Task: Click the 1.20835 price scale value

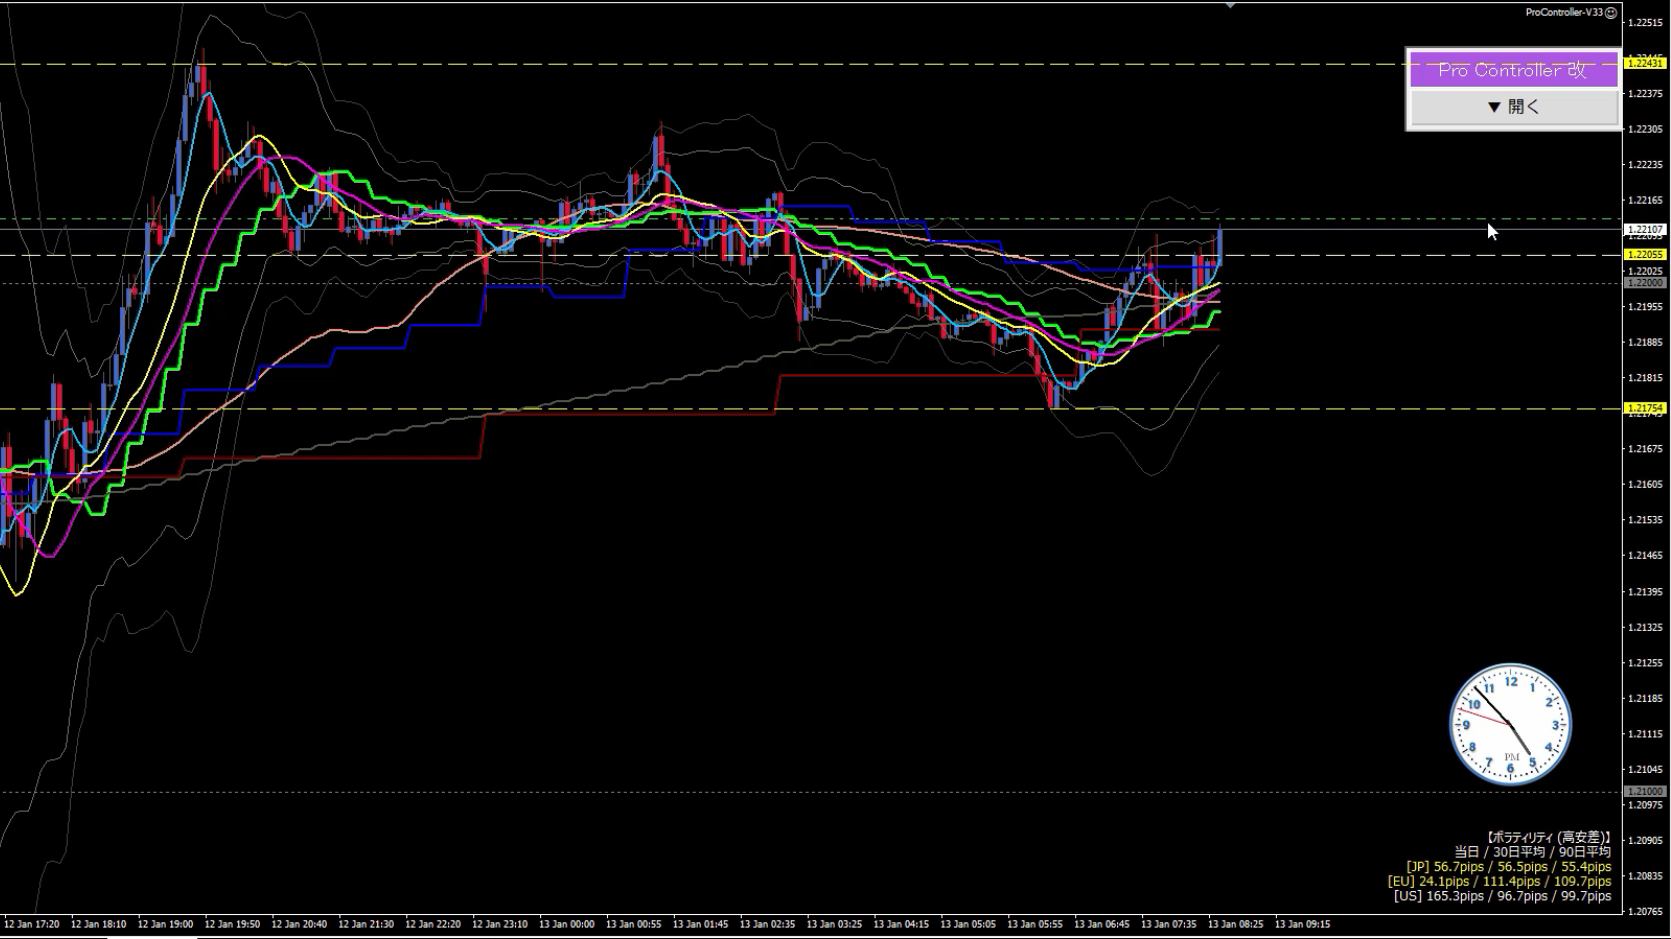Action: (1645, 876)
